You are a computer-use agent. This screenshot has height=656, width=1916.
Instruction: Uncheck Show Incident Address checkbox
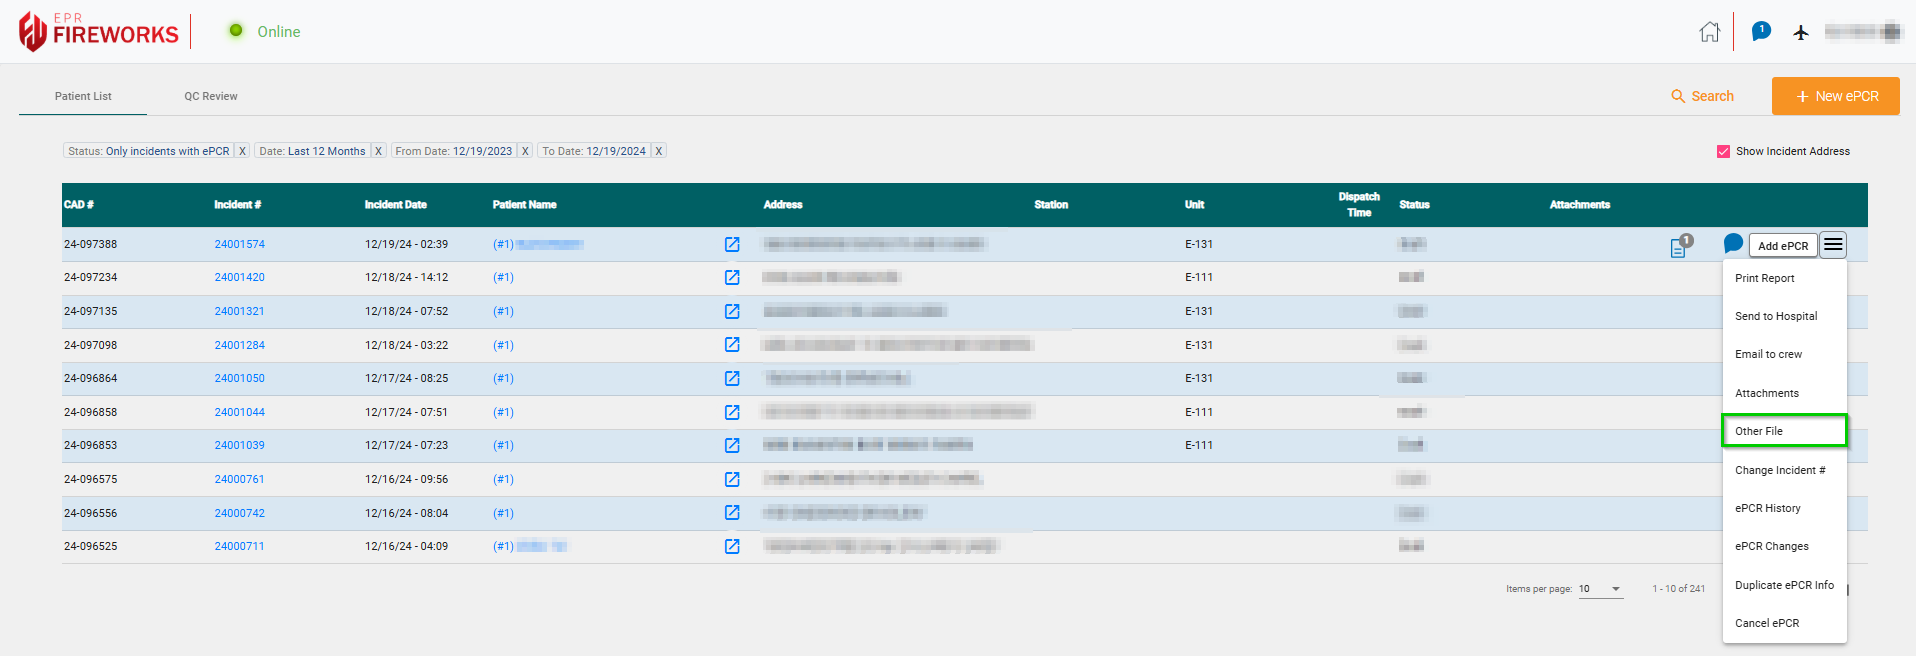click(1723, 152)
